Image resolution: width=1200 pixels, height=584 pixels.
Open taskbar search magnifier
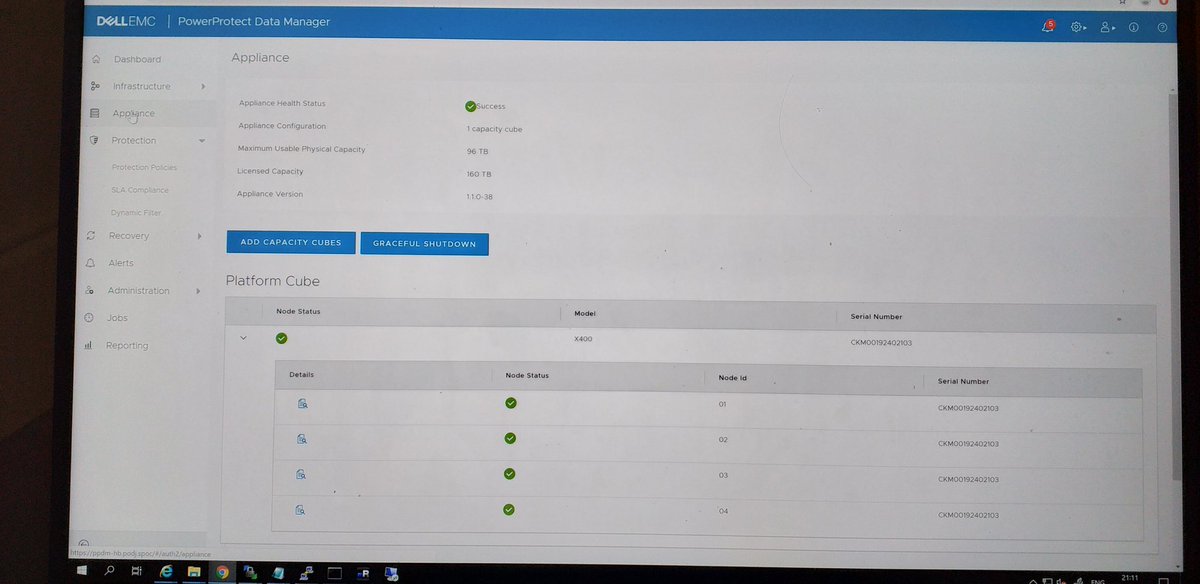[x=109, y=572]
